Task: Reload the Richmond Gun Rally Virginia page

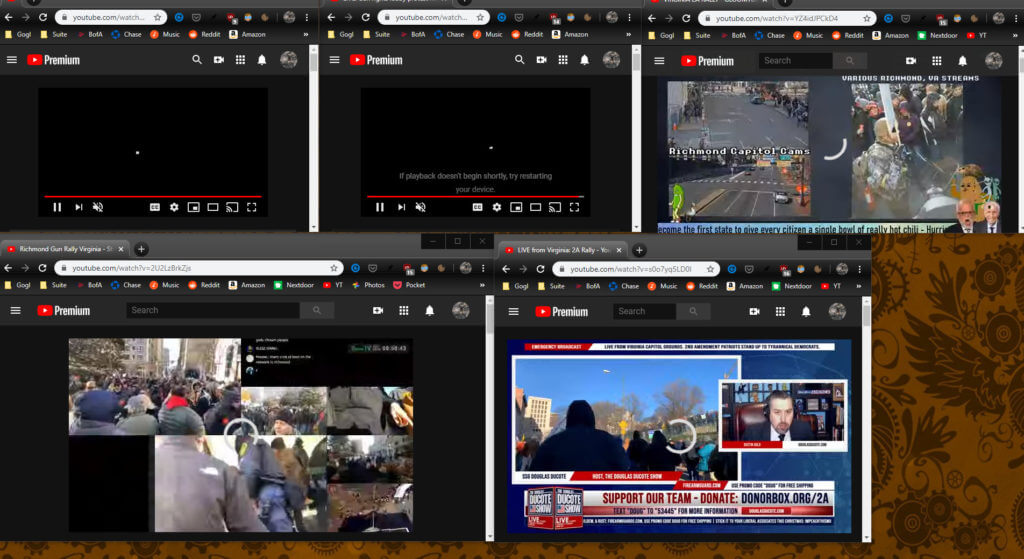Action: tap(42, 268)
